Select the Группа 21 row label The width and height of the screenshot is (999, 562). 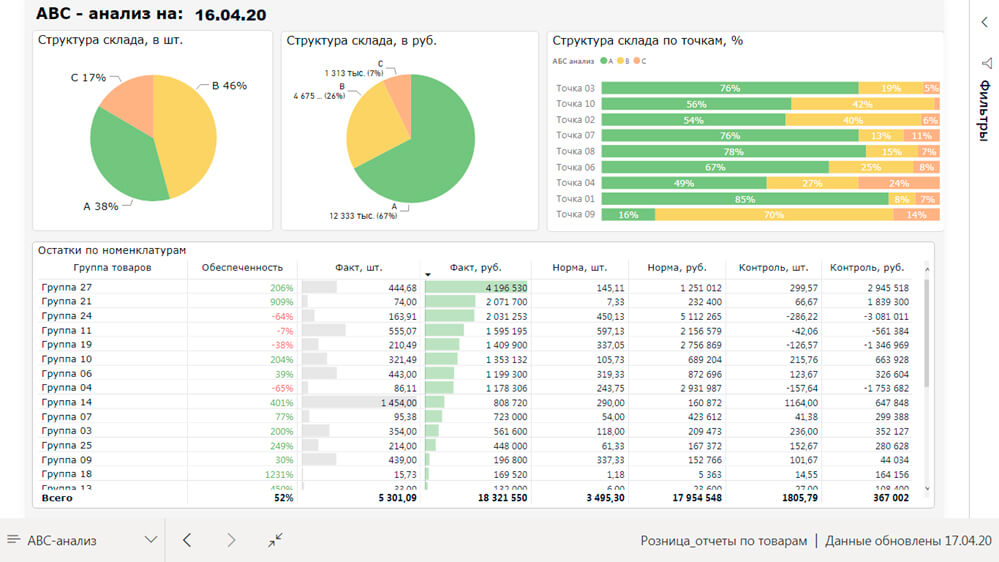(67, 301)
